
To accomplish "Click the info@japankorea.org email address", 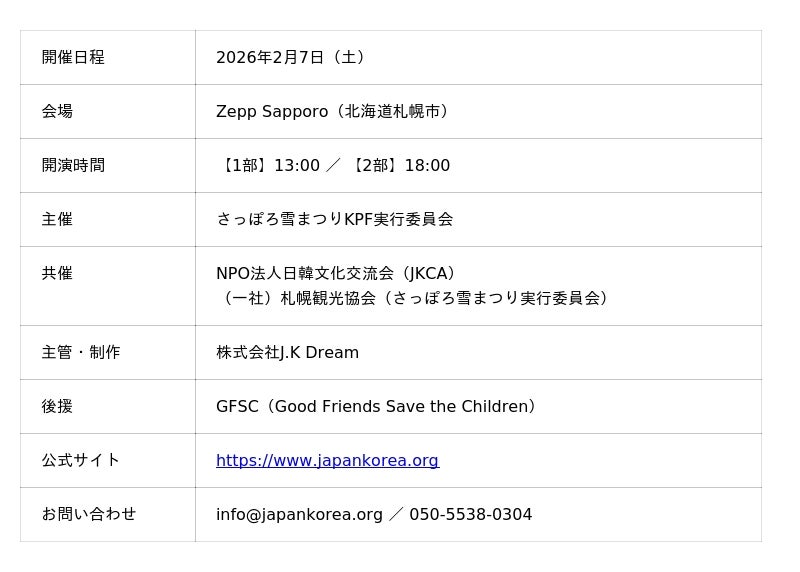I will [x=299, y=515].
